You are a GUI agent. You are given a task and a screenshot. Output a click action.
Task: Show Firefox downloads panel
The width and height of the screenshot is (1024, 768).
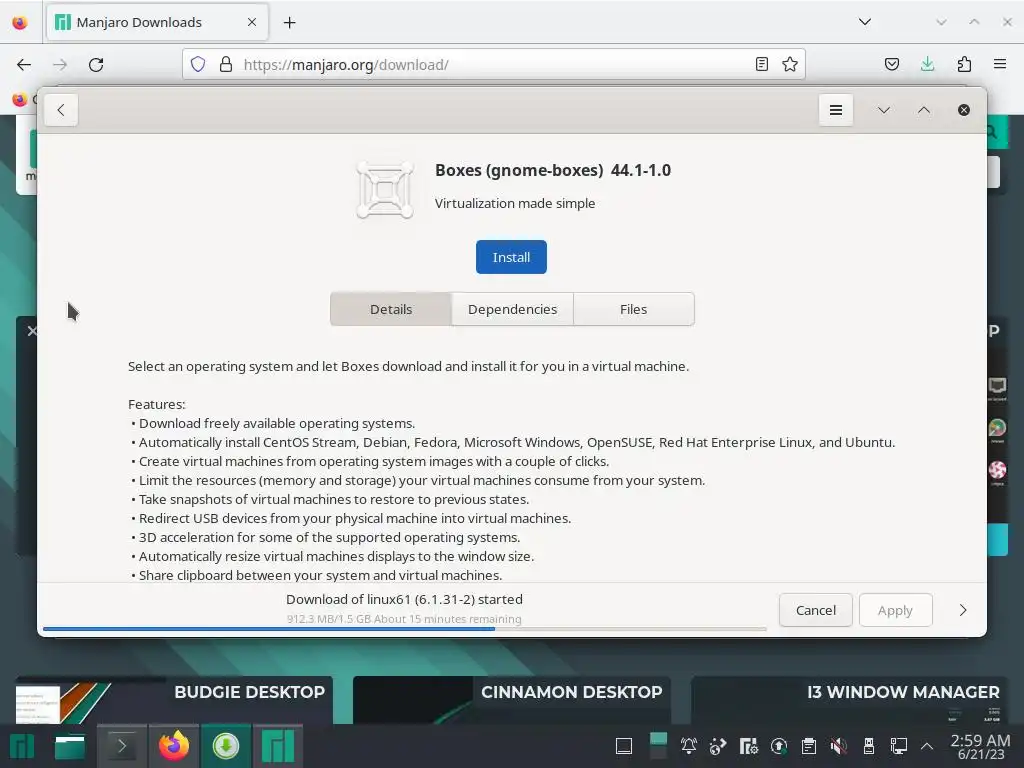(x=927, y=64)
